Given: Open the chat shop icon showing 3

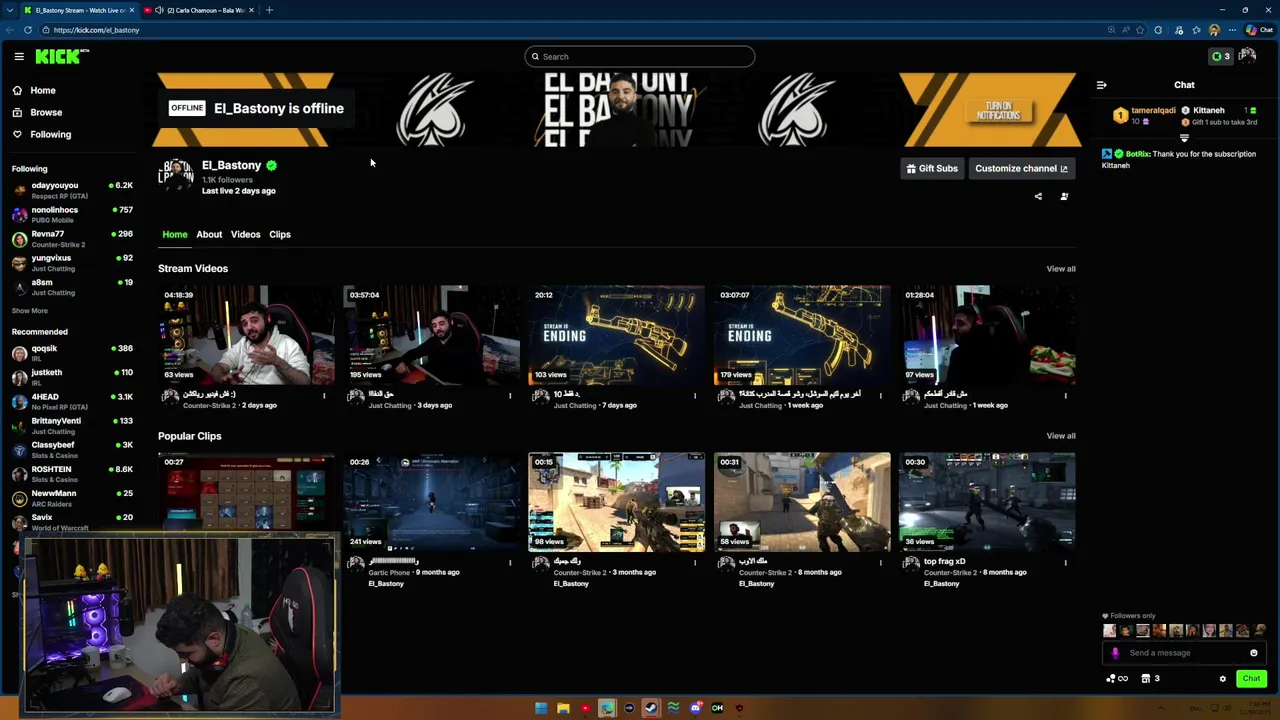Looking at the screenshot, I should coord(1150,679).
